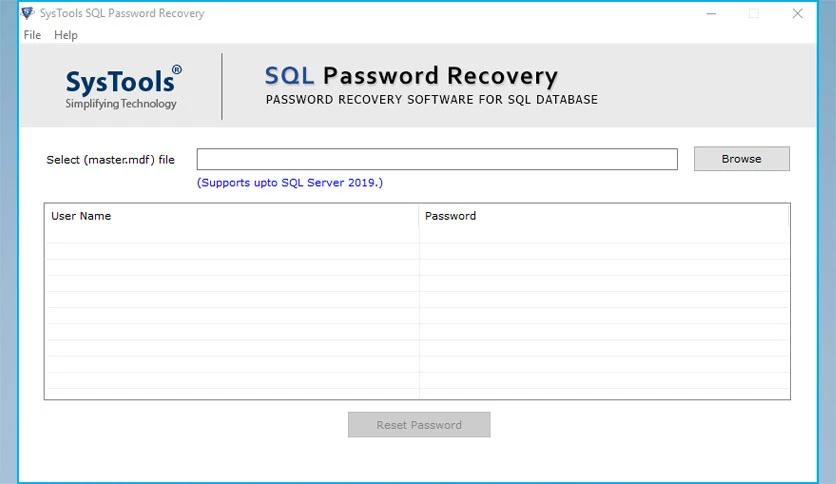Screen dimensions: 836x484
Task: Click the 'Supports upto SQL Server 2019' note
Action: (x=290, y=183)
